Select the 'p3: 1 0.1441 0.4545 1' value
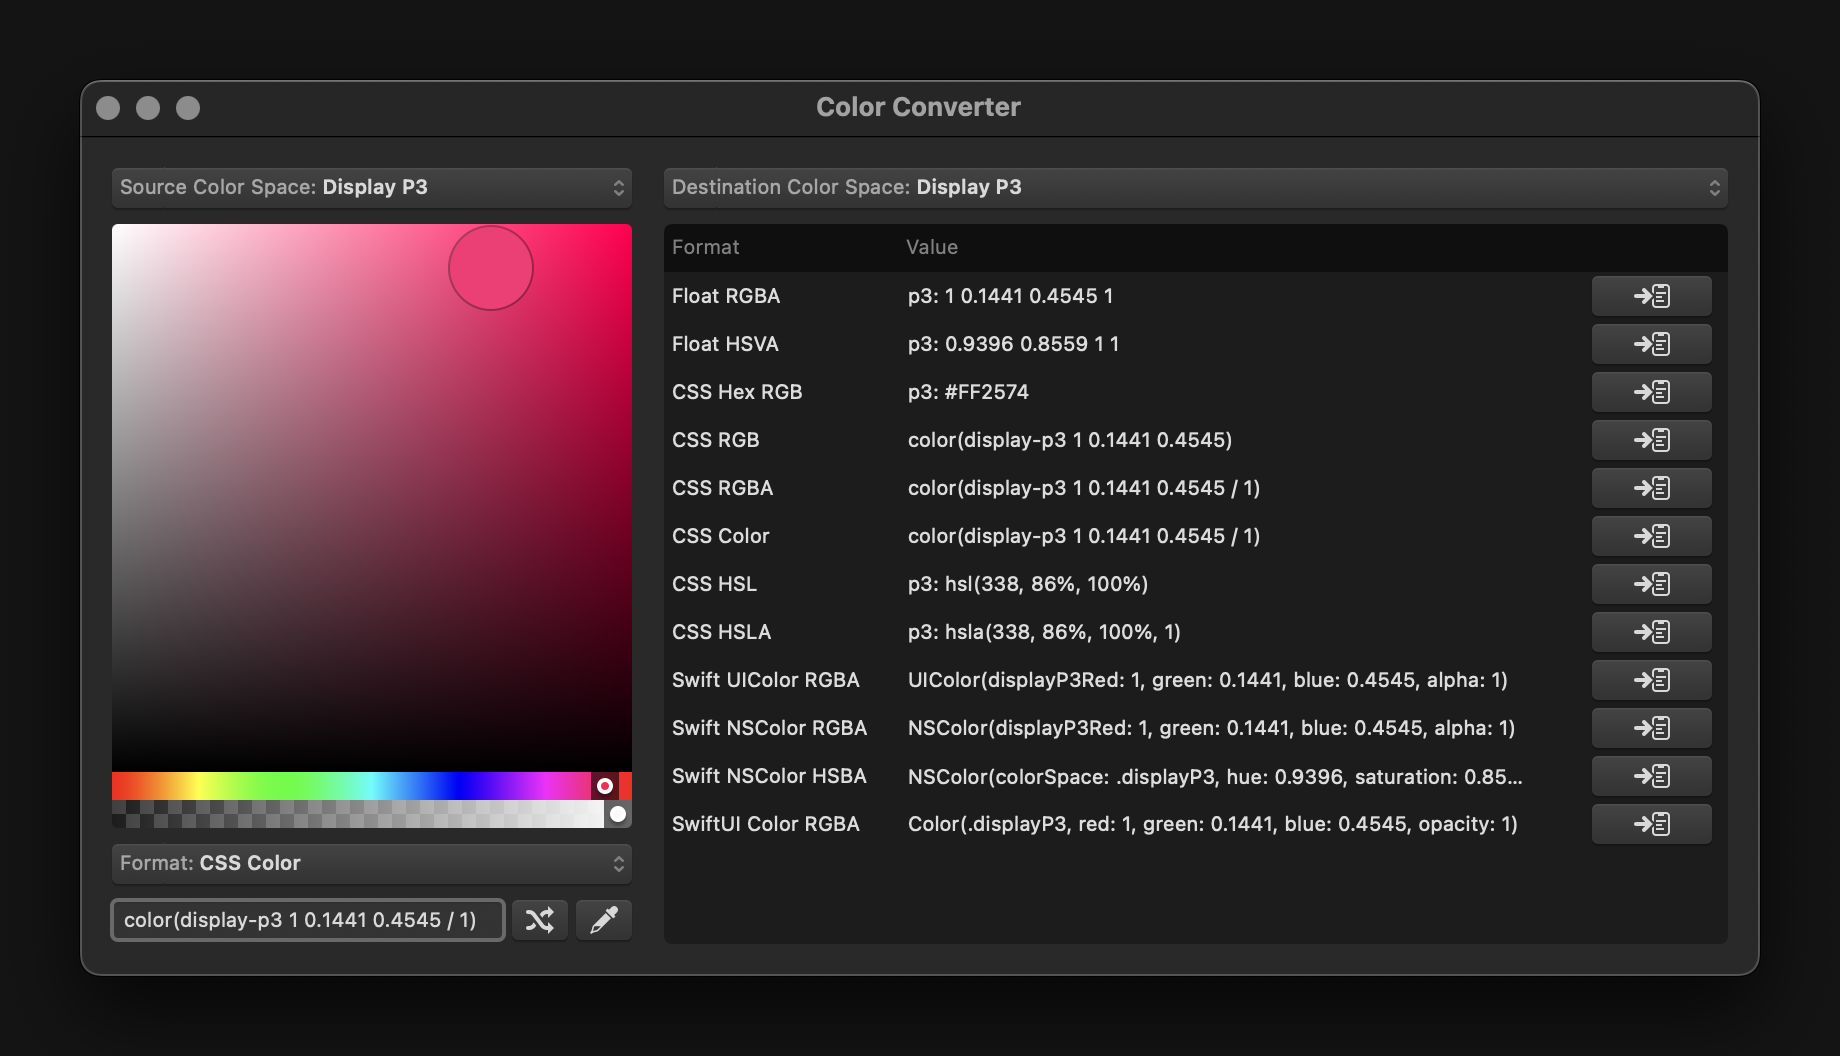 click(x=1010, y=296)
